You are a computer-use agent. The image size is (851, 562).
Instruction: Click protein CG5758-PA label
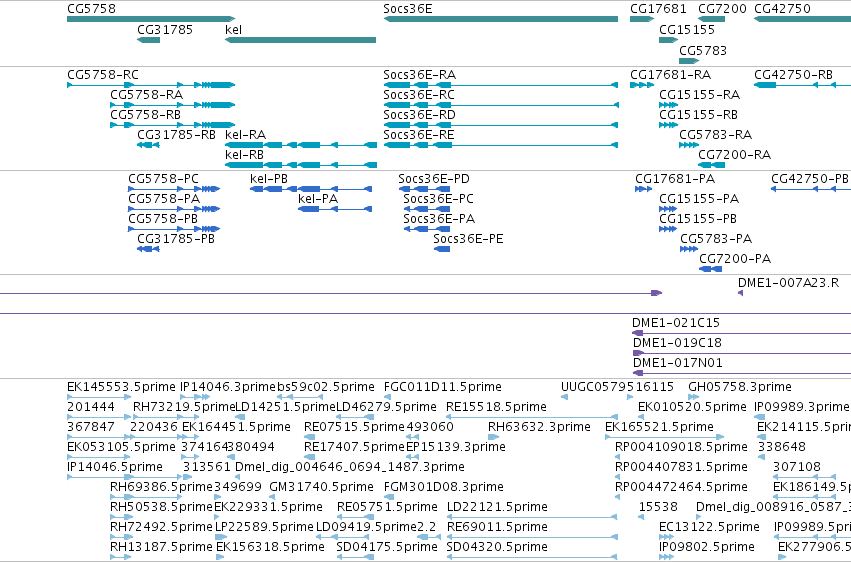point(164,199)
